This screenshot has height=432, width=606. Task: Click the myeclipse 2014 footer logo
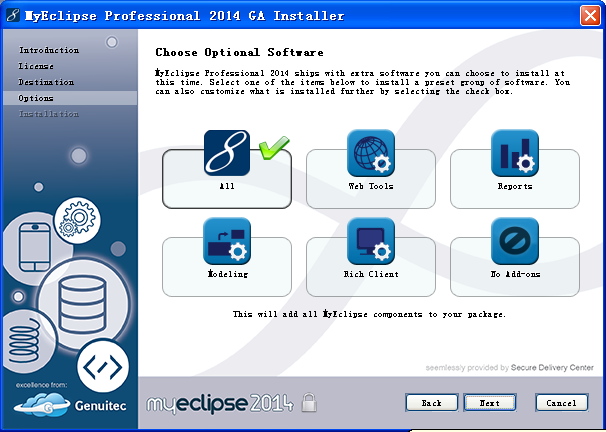(220, 403)
